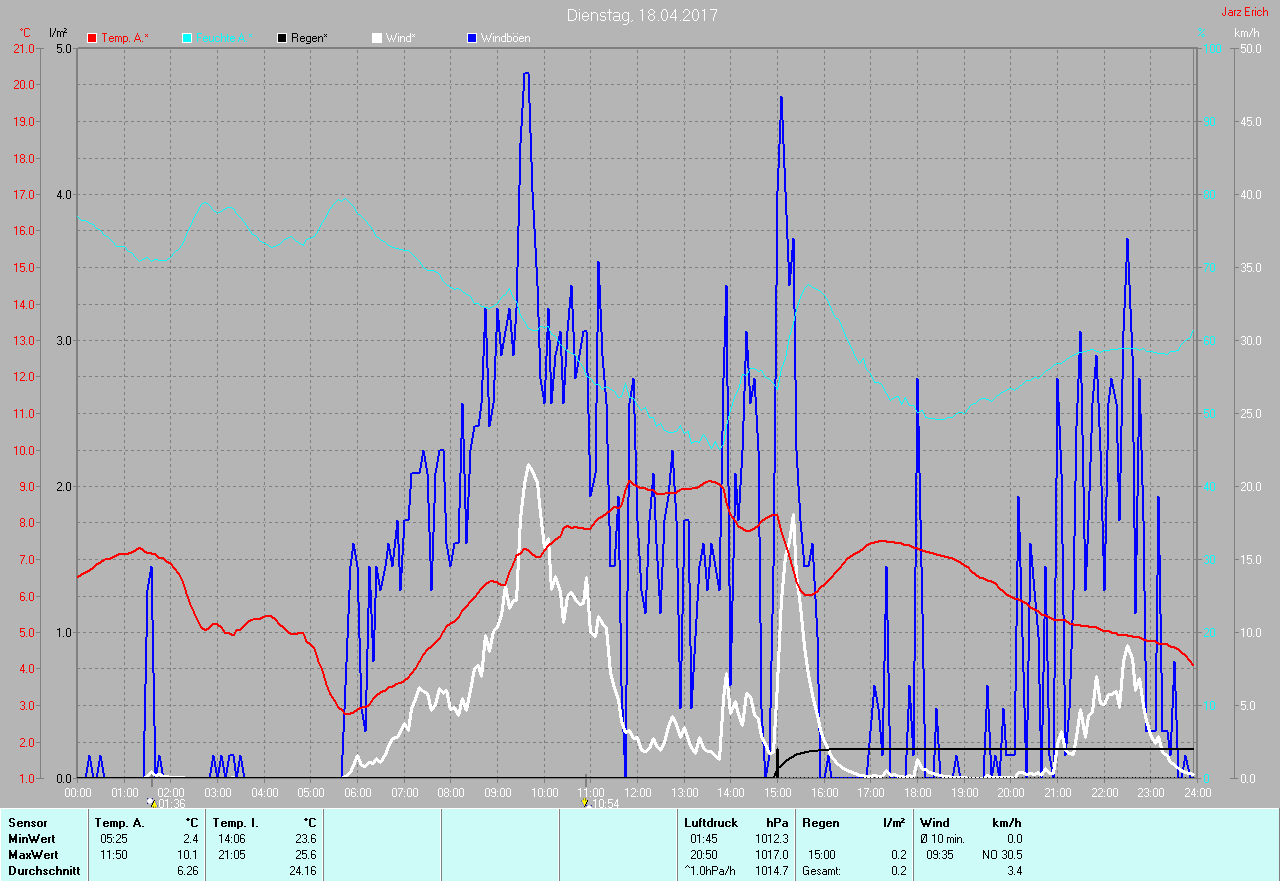Image resolution: width=1280 pixels, height=881 pixels.
Task: Click the 'MaxWert' row label
Action: click(33, 855)
